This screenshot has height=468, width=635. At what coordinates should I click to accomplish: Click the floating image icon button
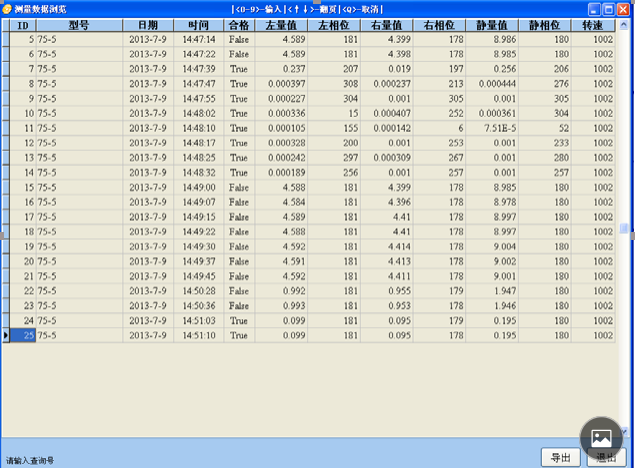coord(602,437)
